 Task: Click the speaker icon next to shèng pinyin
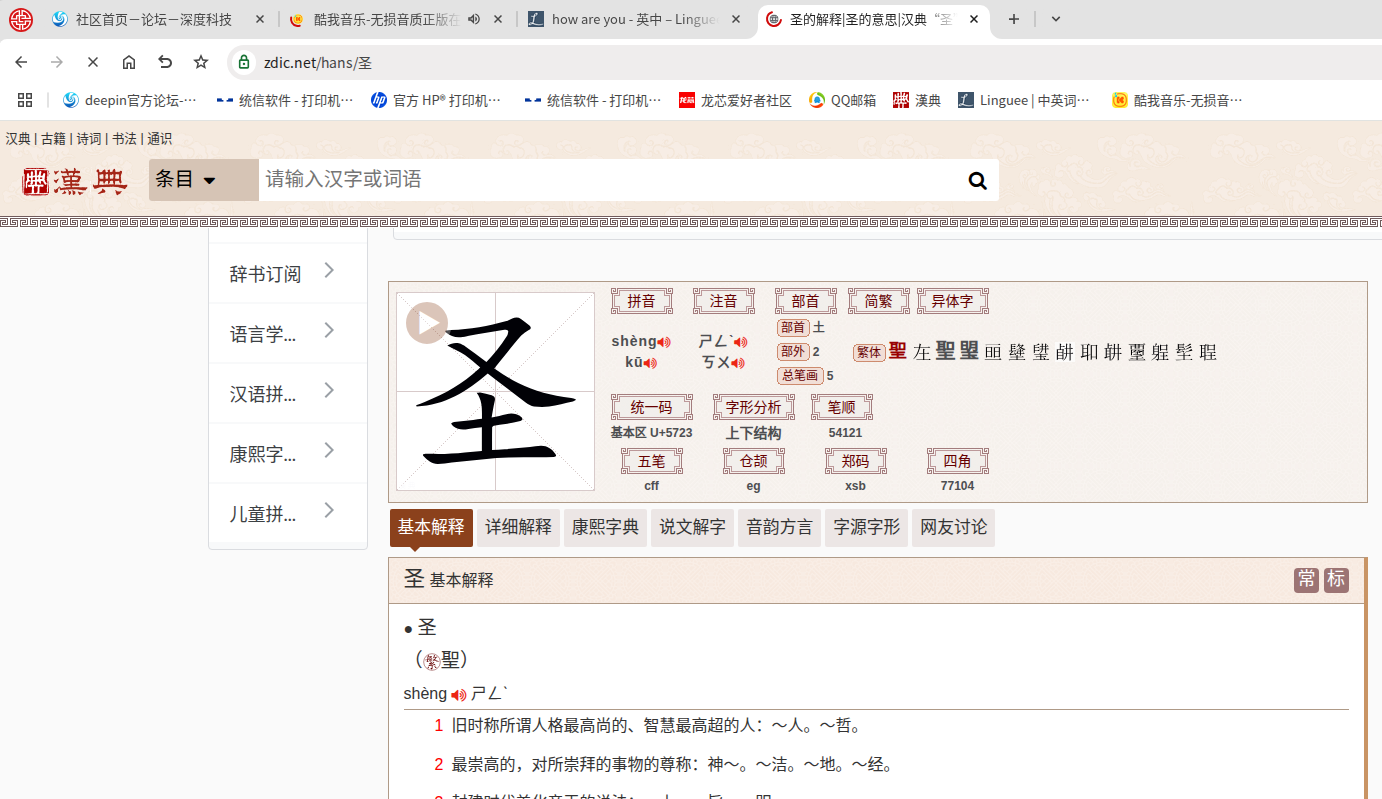coord(665,340)
